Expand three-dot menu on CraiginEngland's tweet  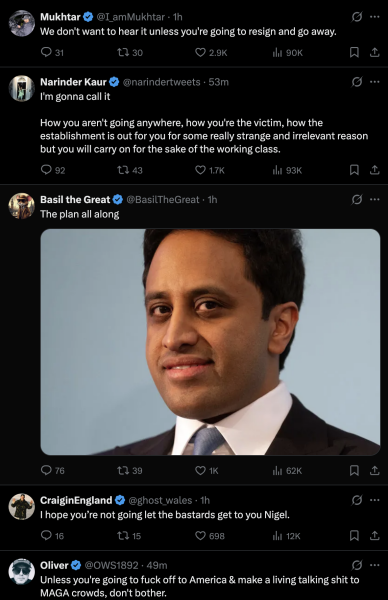(375, 500)
